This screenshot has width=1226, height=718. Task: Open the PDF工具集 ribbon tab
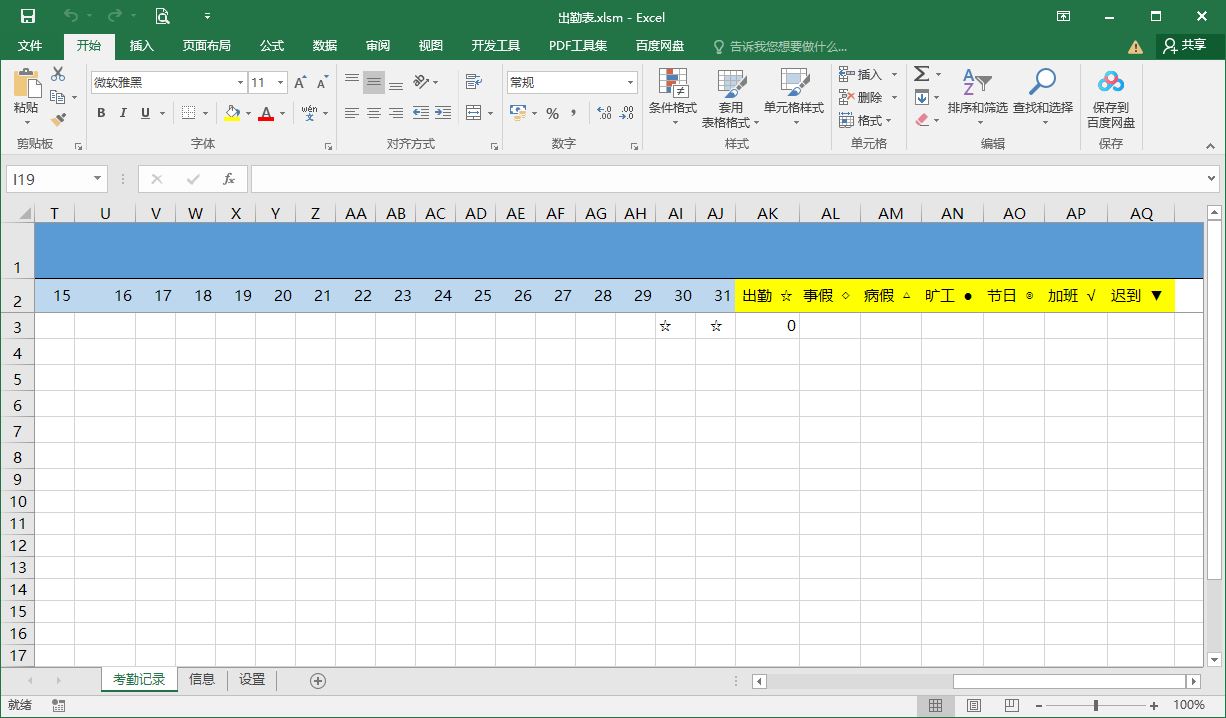(577, 45)
